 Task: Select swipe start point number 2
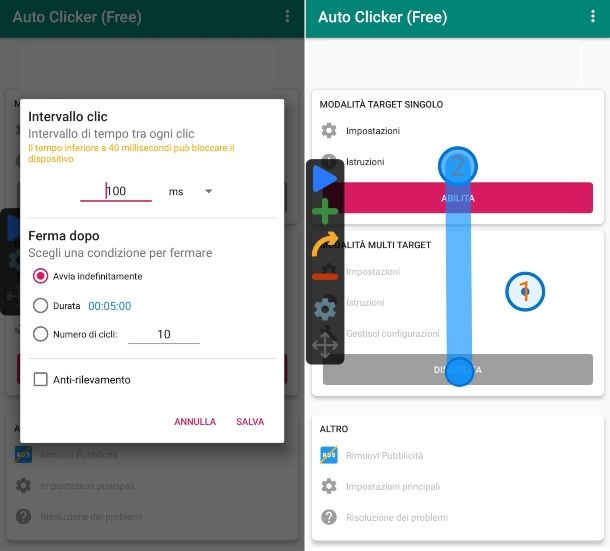pyautogui.click(x=458, y=166)
